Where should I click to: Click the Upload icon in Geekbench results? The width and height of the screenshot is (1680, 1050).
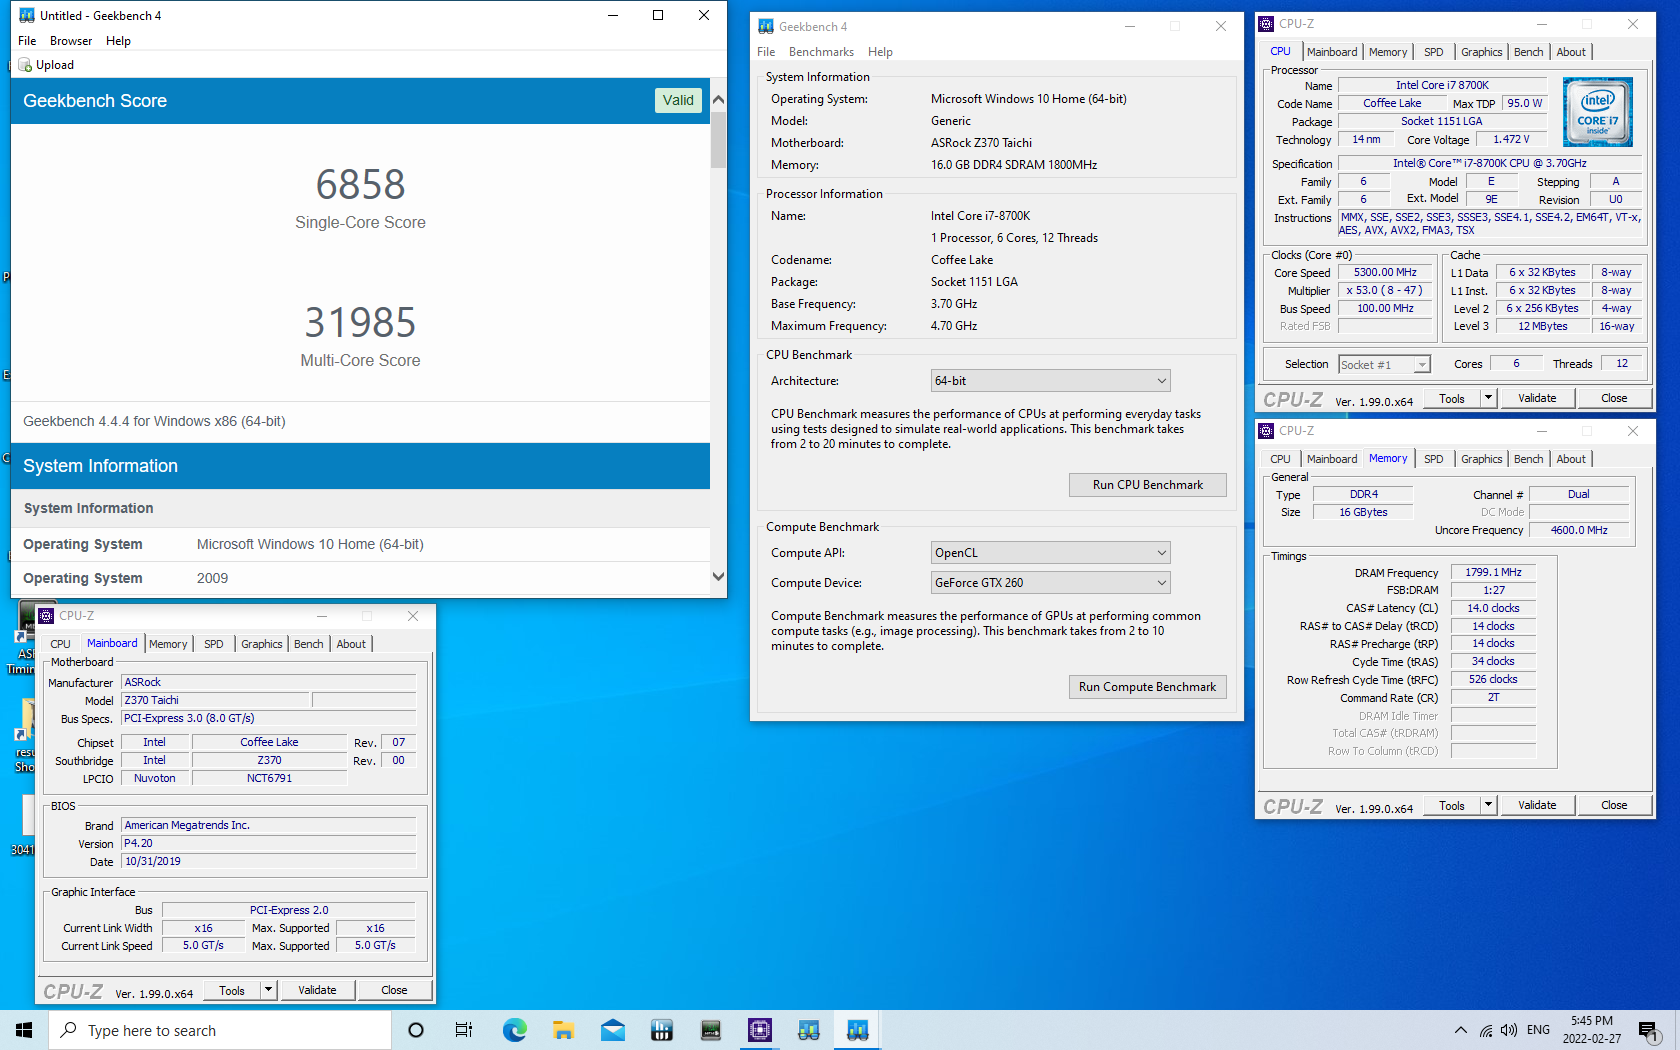pos(26,65)
